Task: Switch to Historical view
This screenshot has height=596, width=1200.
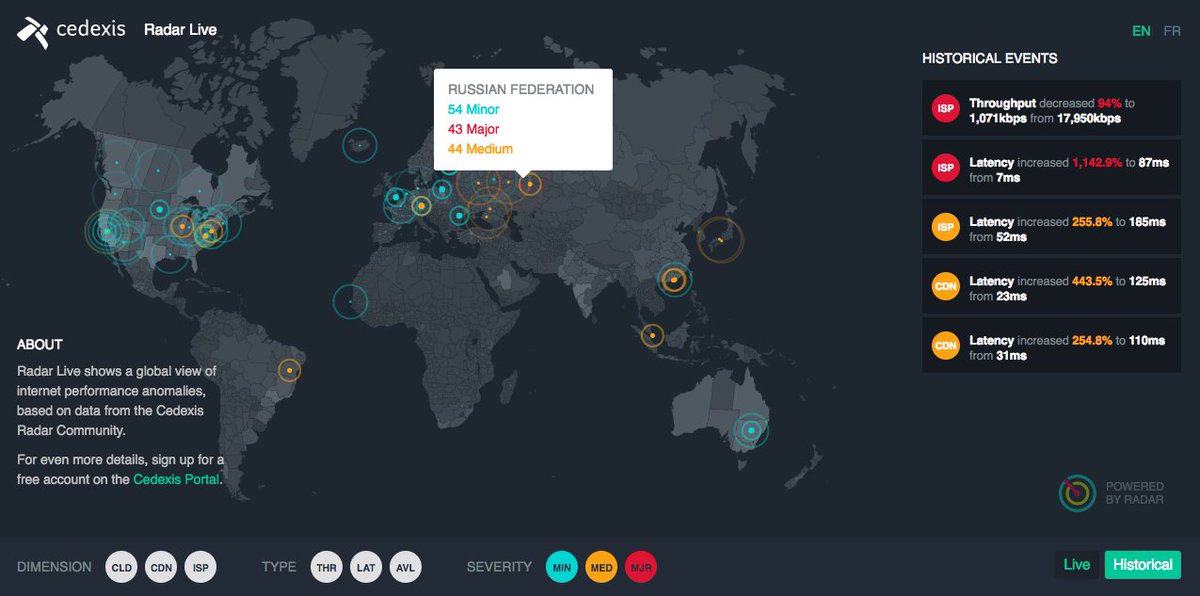Action: (1142, 564)
